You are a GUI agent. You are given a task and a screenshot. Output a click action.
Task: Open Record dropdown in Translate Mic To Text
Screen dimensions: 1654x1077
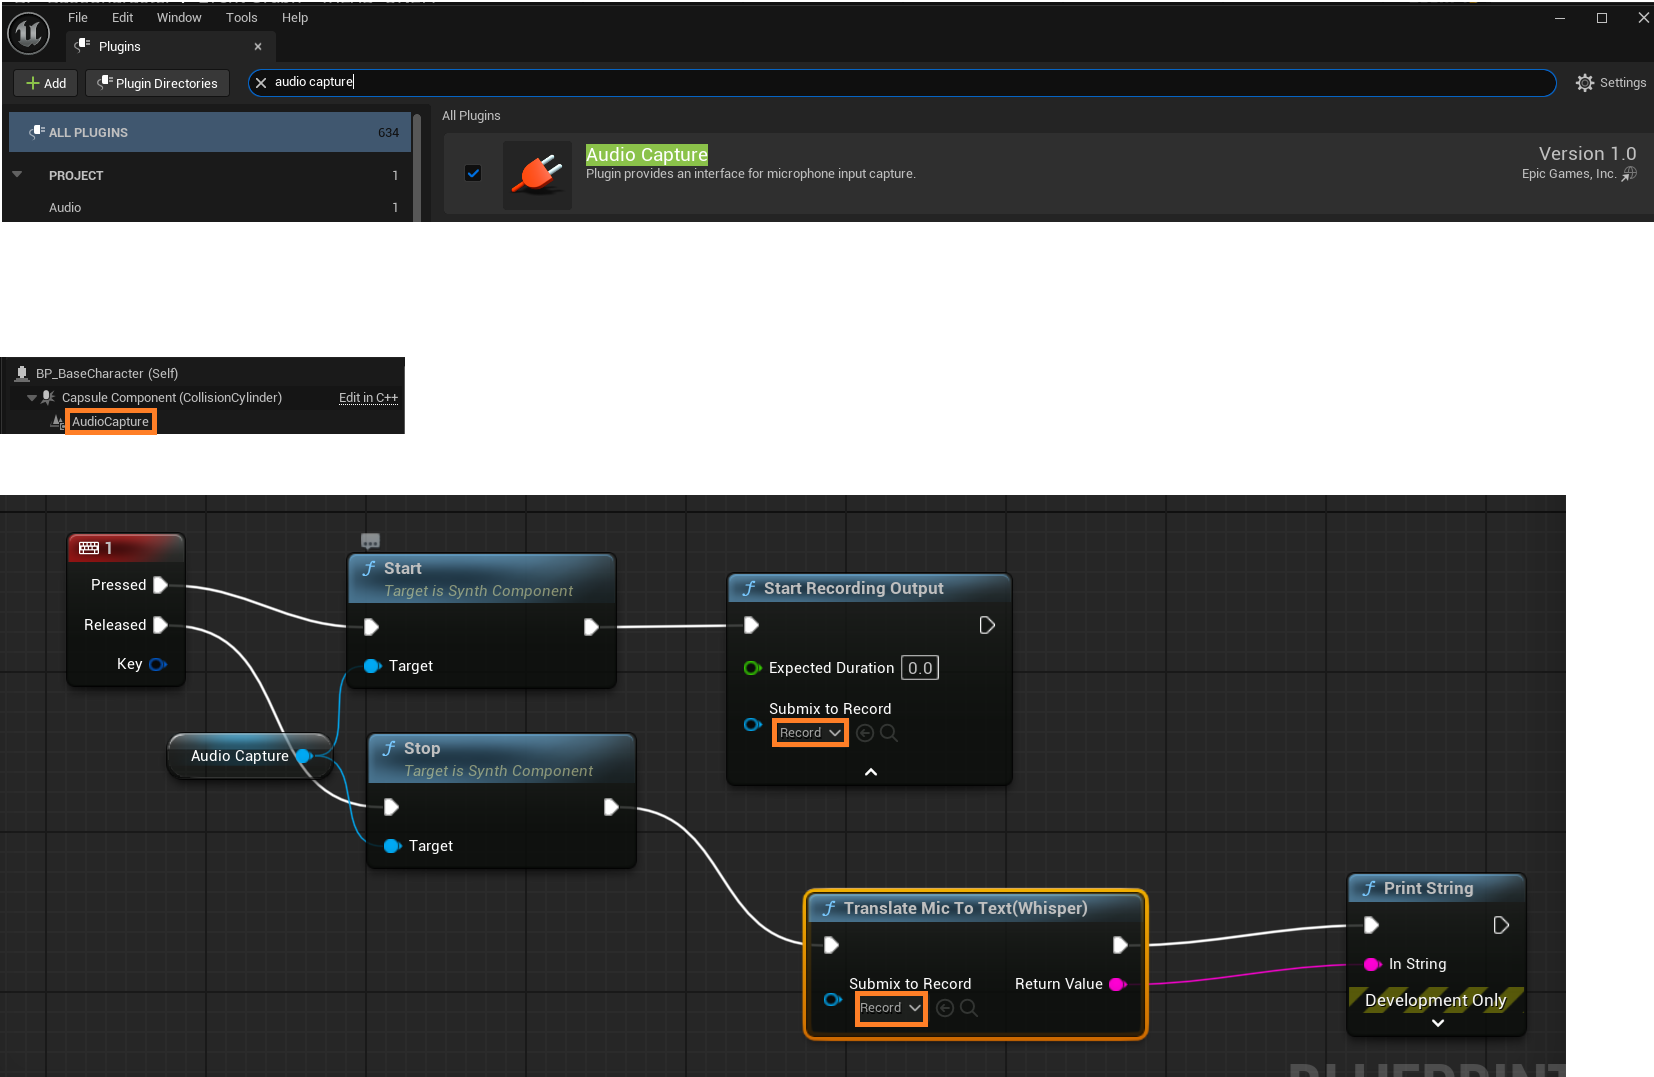(x=890, y=1008)
